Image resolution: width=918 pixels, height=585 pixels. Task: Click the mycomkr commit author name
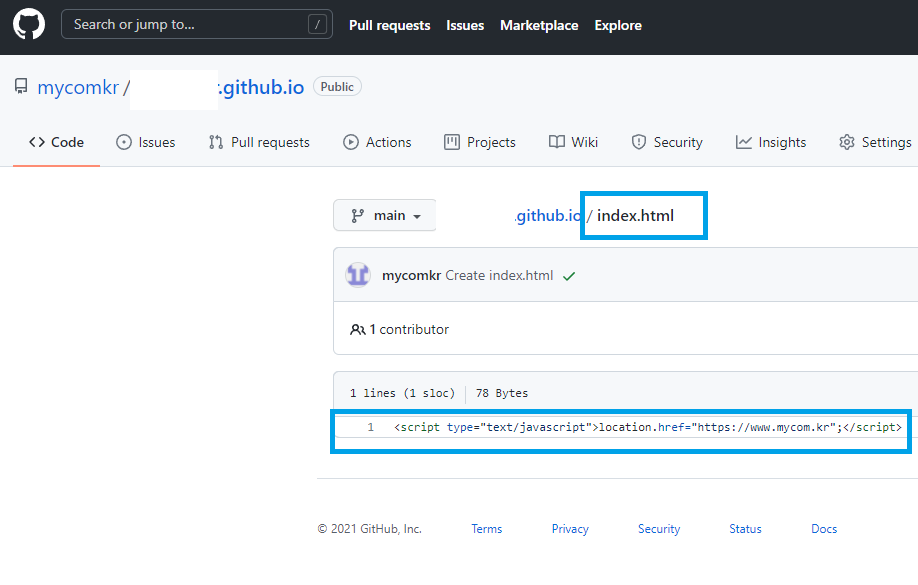(411, 276)
